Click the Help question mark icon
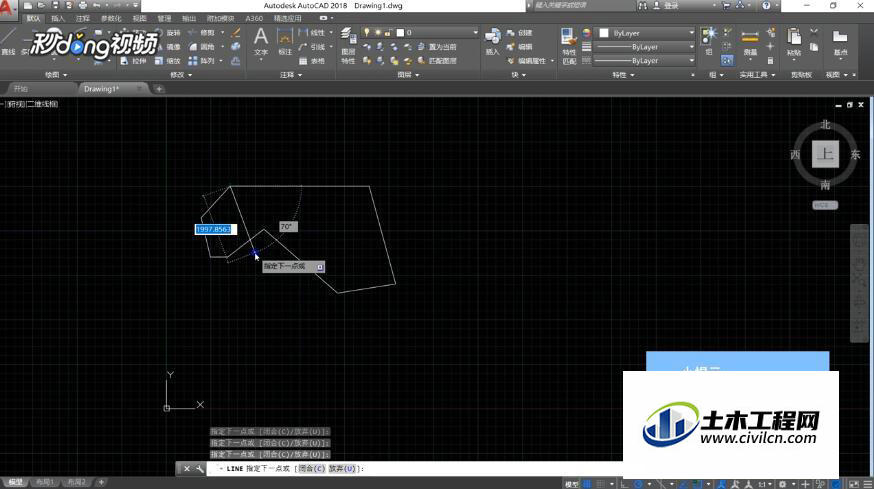The image size is (874, 489). pos(766,6)
